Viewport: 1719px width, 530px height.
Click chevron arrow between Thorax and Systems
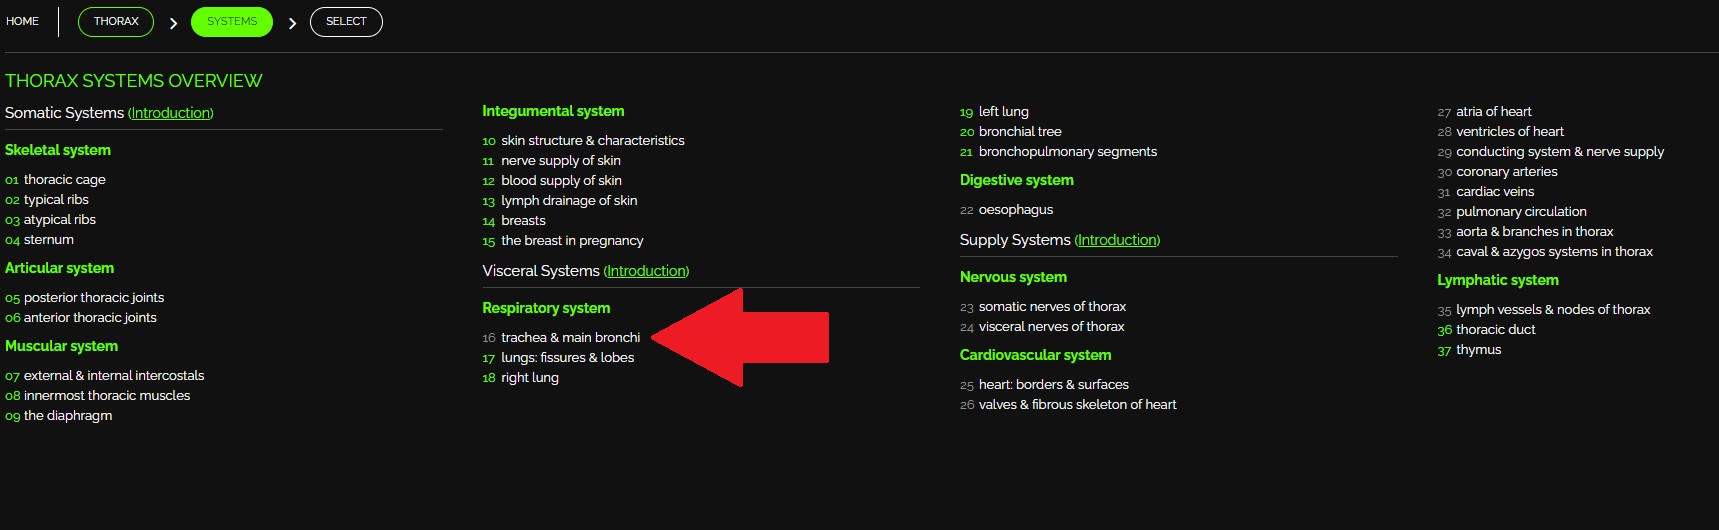click(173, 23)
